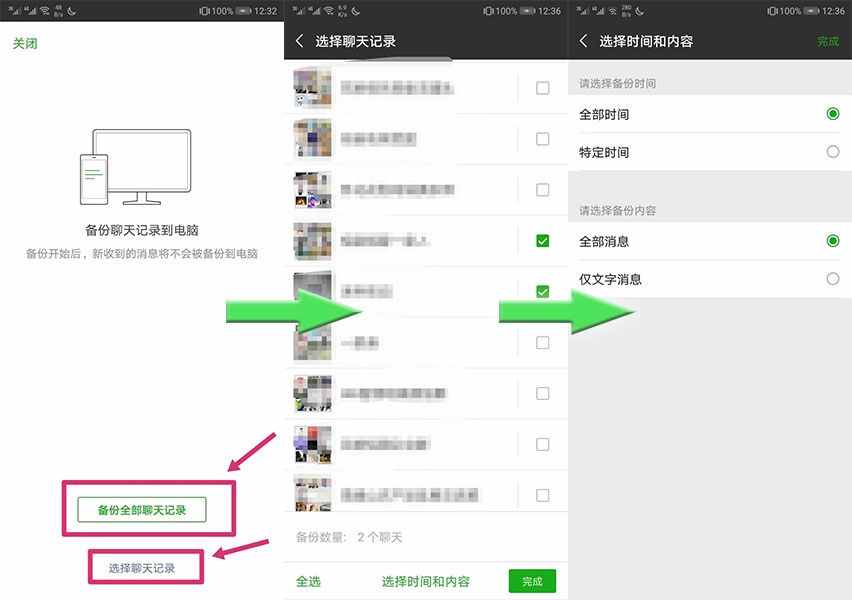The height and width of the screenshot is (600, 852).
Task: Click 关闭 to close the backup screen
Action: point(23,43)
